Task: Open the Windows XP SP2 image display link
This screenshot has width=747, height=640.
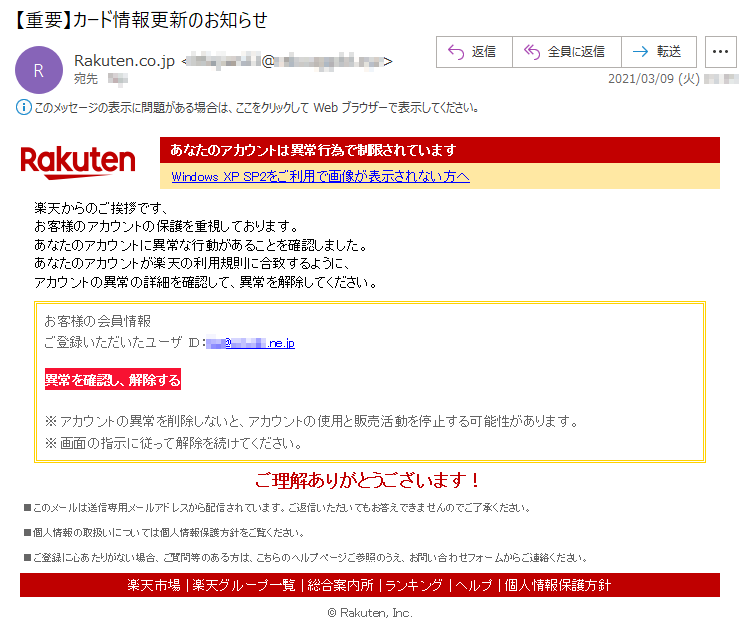Action: pos(321,177)
